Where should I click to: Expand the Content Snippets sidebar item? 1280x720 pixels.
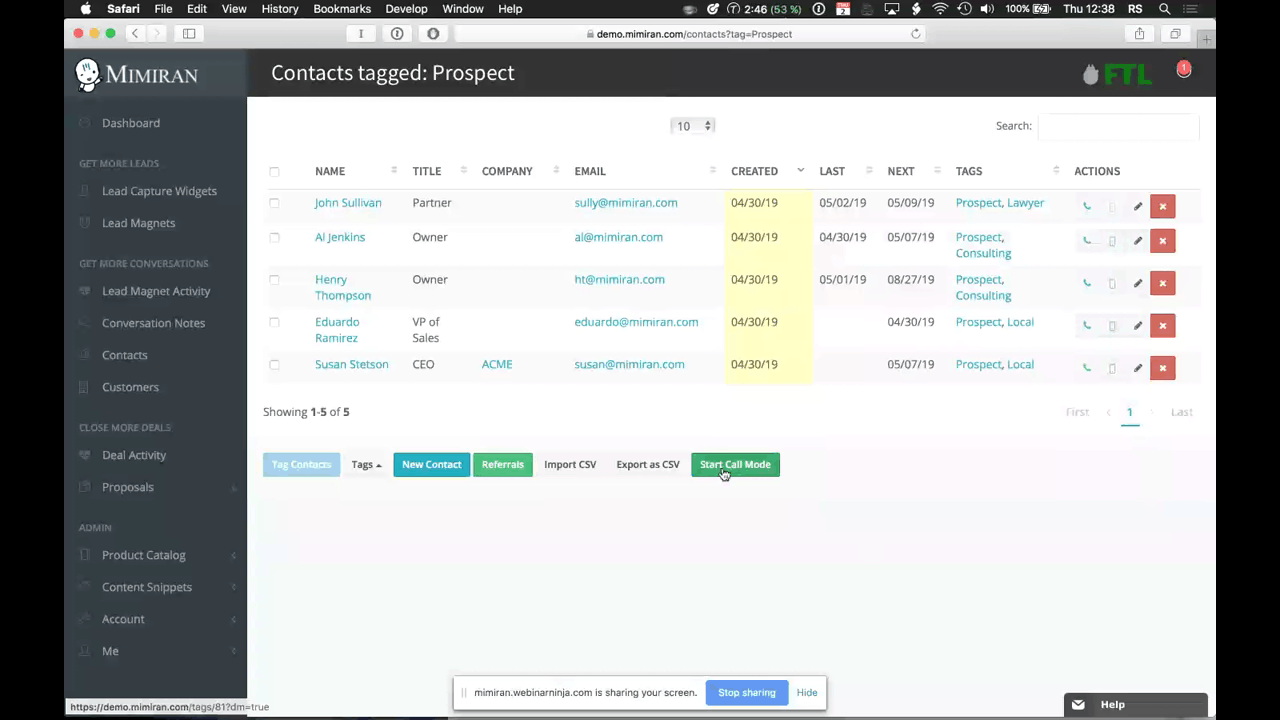tap(147, 587)
